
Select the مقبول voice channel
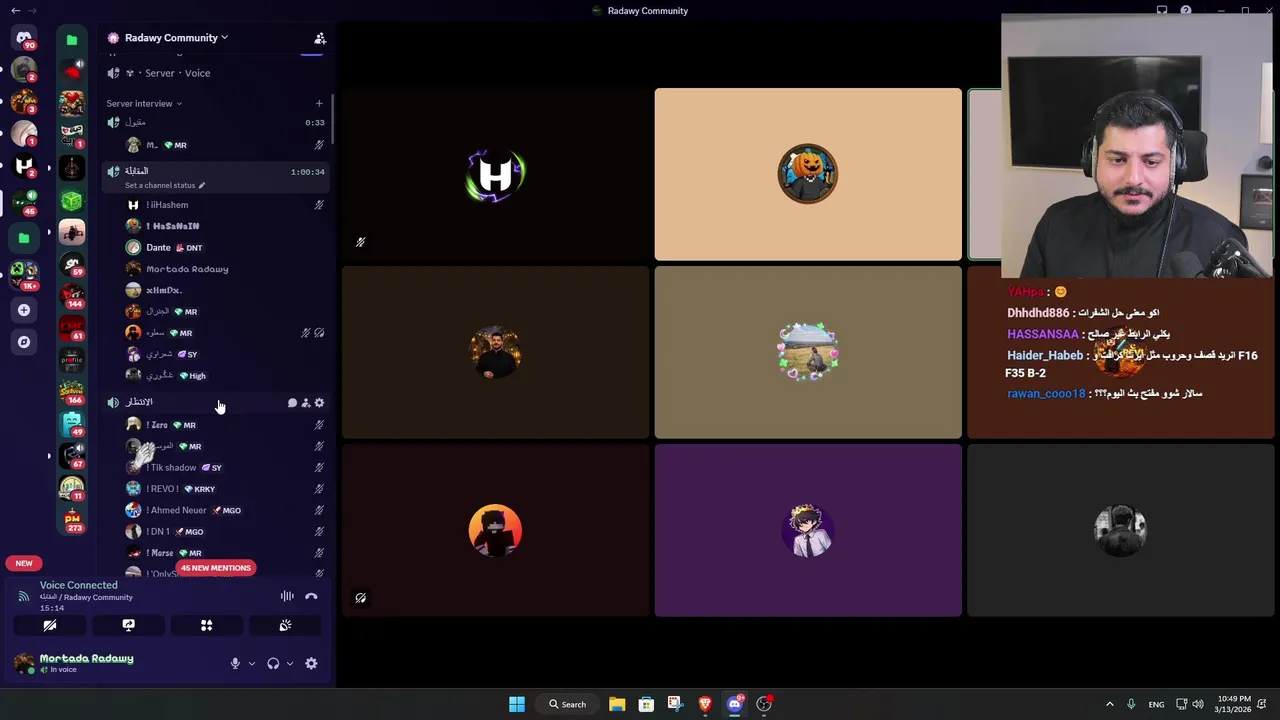point(216,122)
